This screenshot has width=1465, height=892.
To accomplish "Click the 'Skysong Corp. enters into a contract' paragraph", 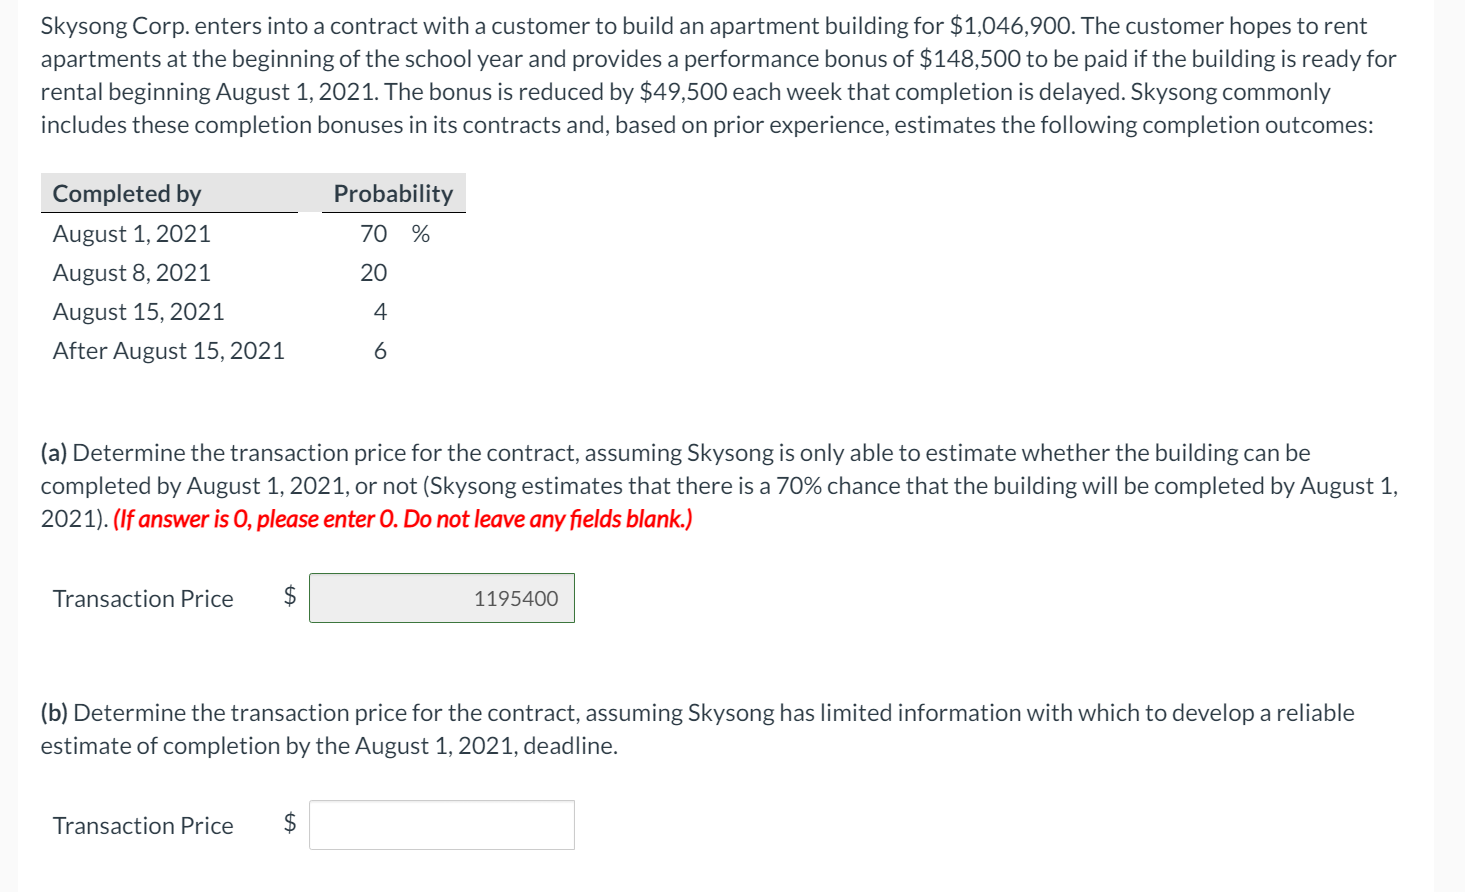I will pyautogui.click(x=719, y=75).
